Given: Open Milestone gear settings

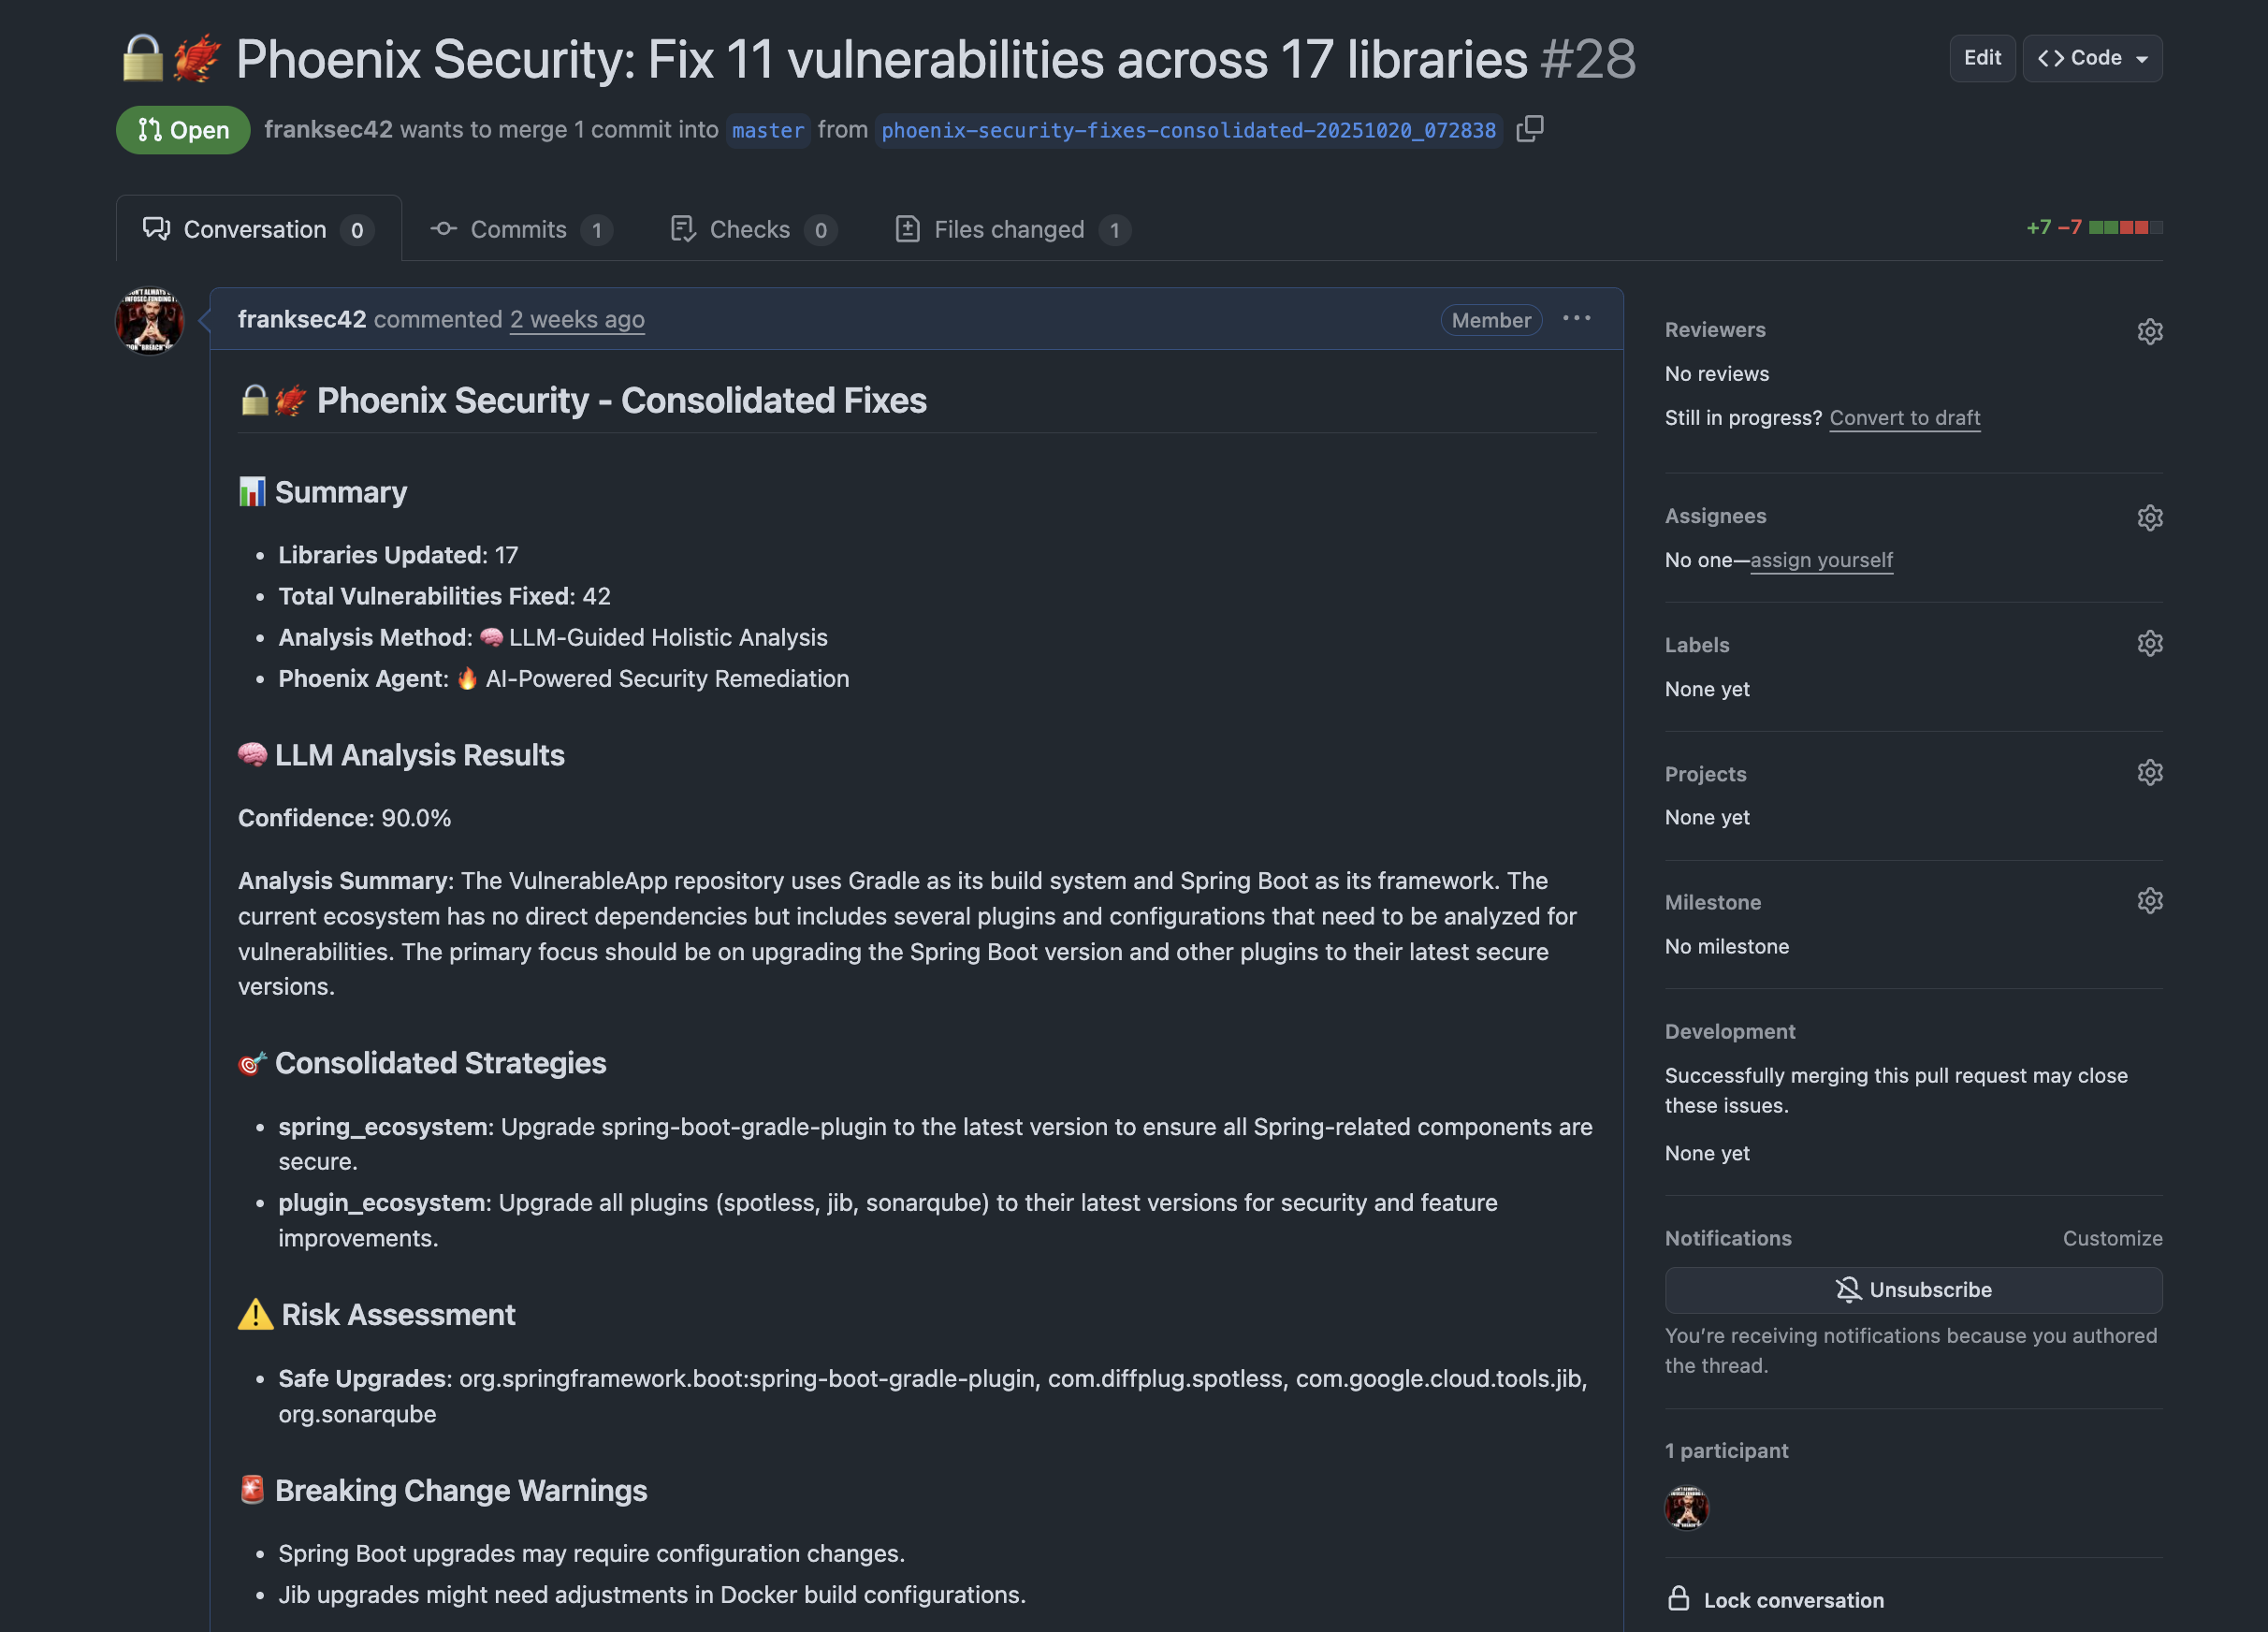Looking at the screenshot, I should (x=2149, y=901).
